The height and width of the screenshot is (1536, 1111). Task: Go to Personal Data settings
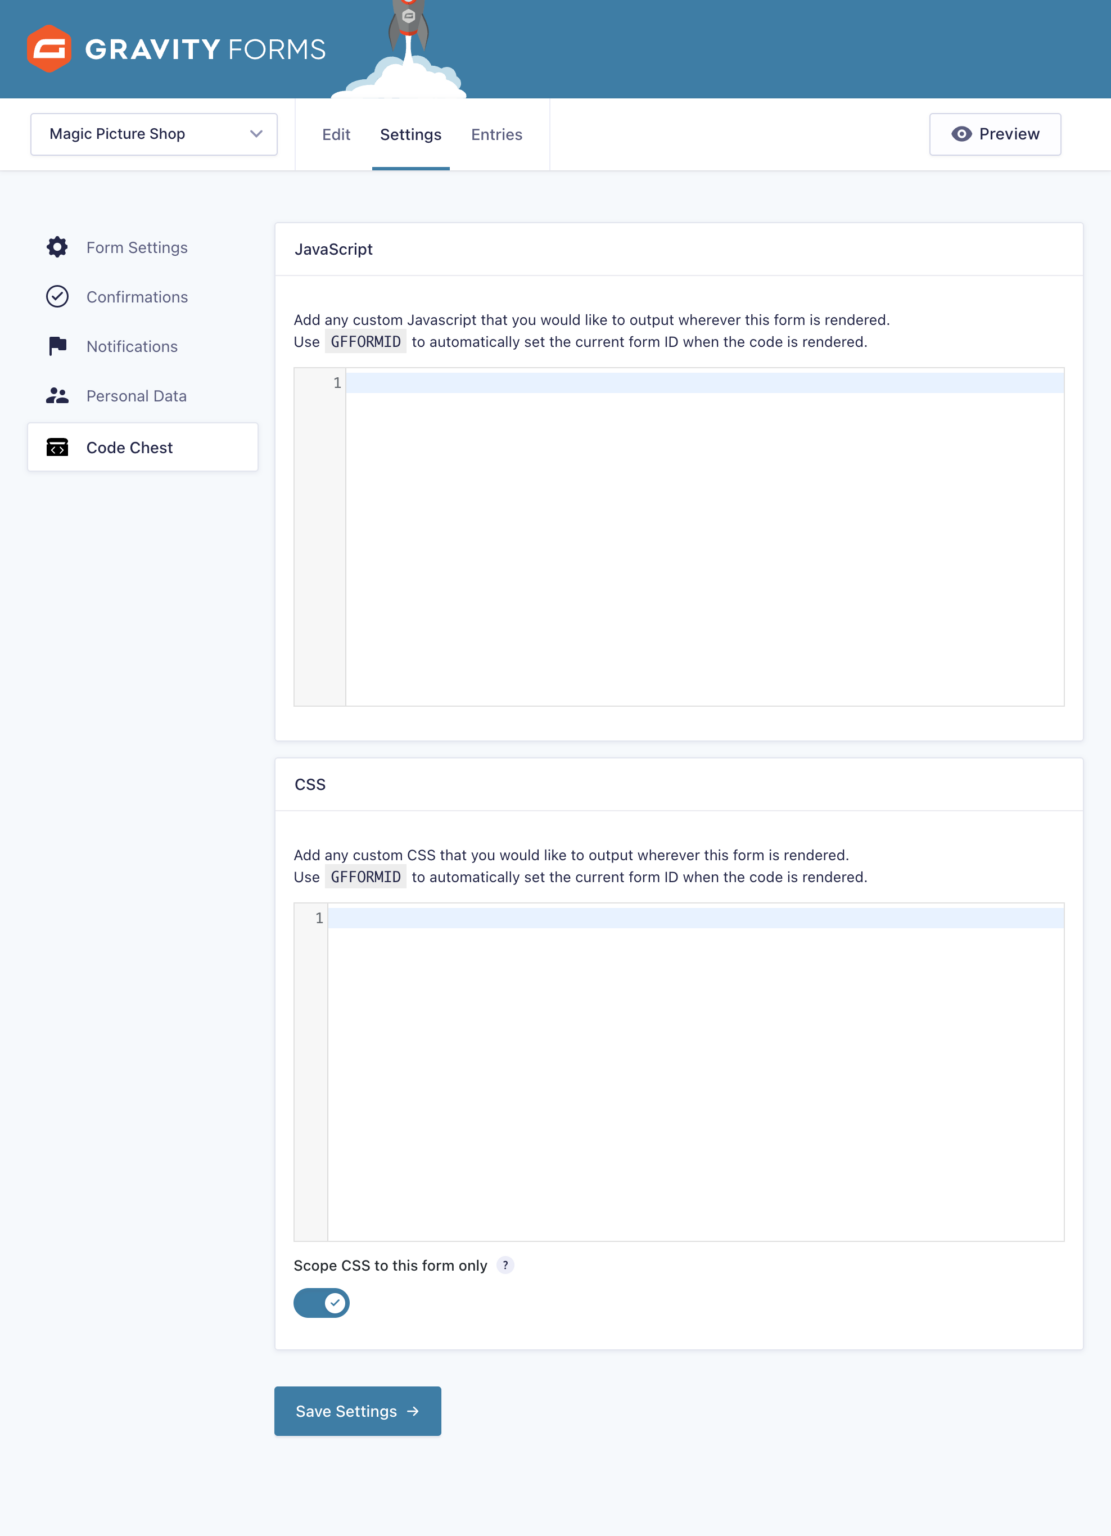[136, 396]
